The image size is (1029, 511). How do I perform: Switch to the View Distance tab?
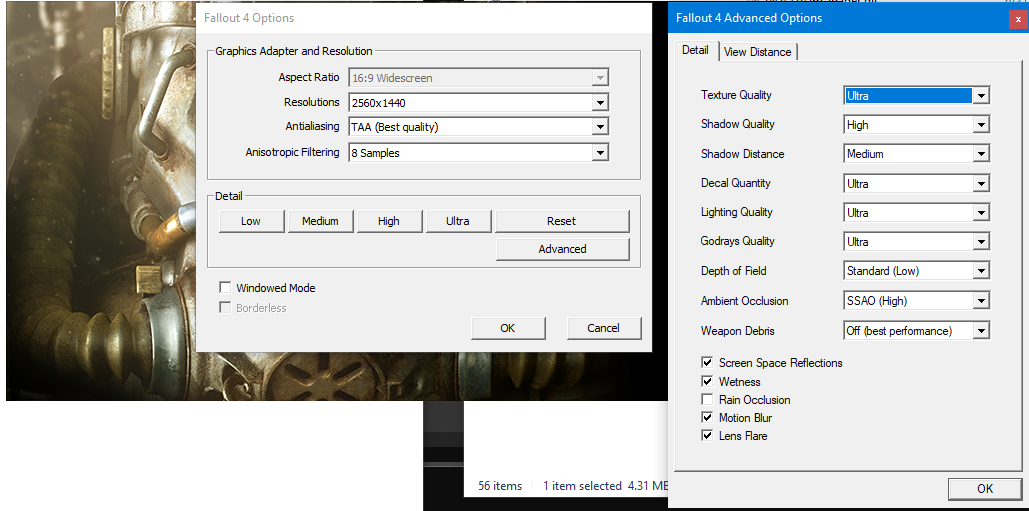(x=757, y=52)
